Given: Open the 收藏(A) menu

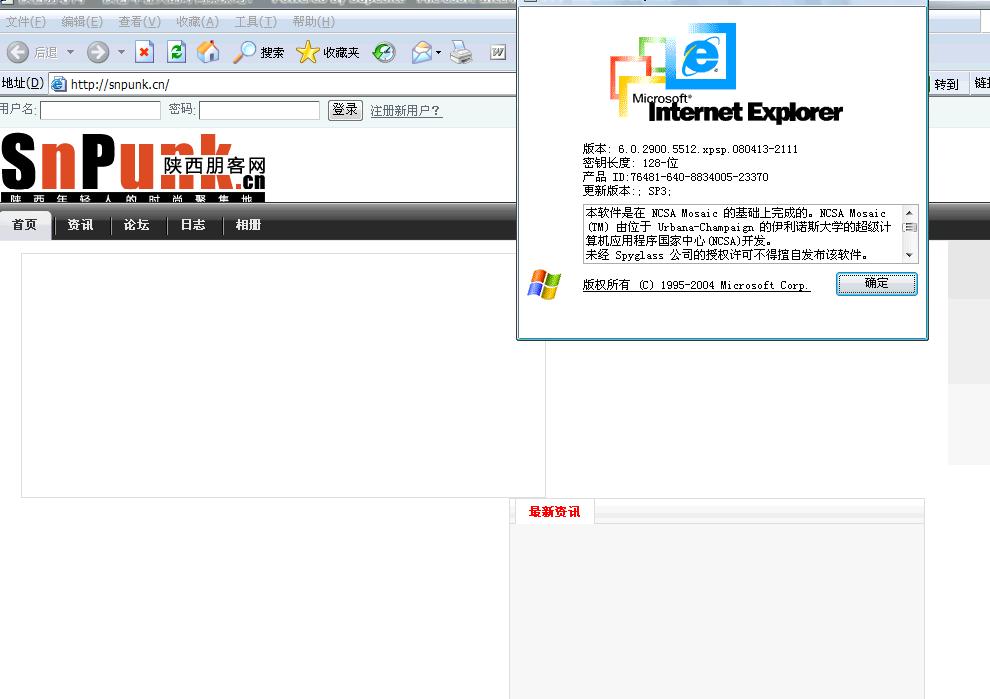Looking at the screenshot, I should (x=197, y=21).
